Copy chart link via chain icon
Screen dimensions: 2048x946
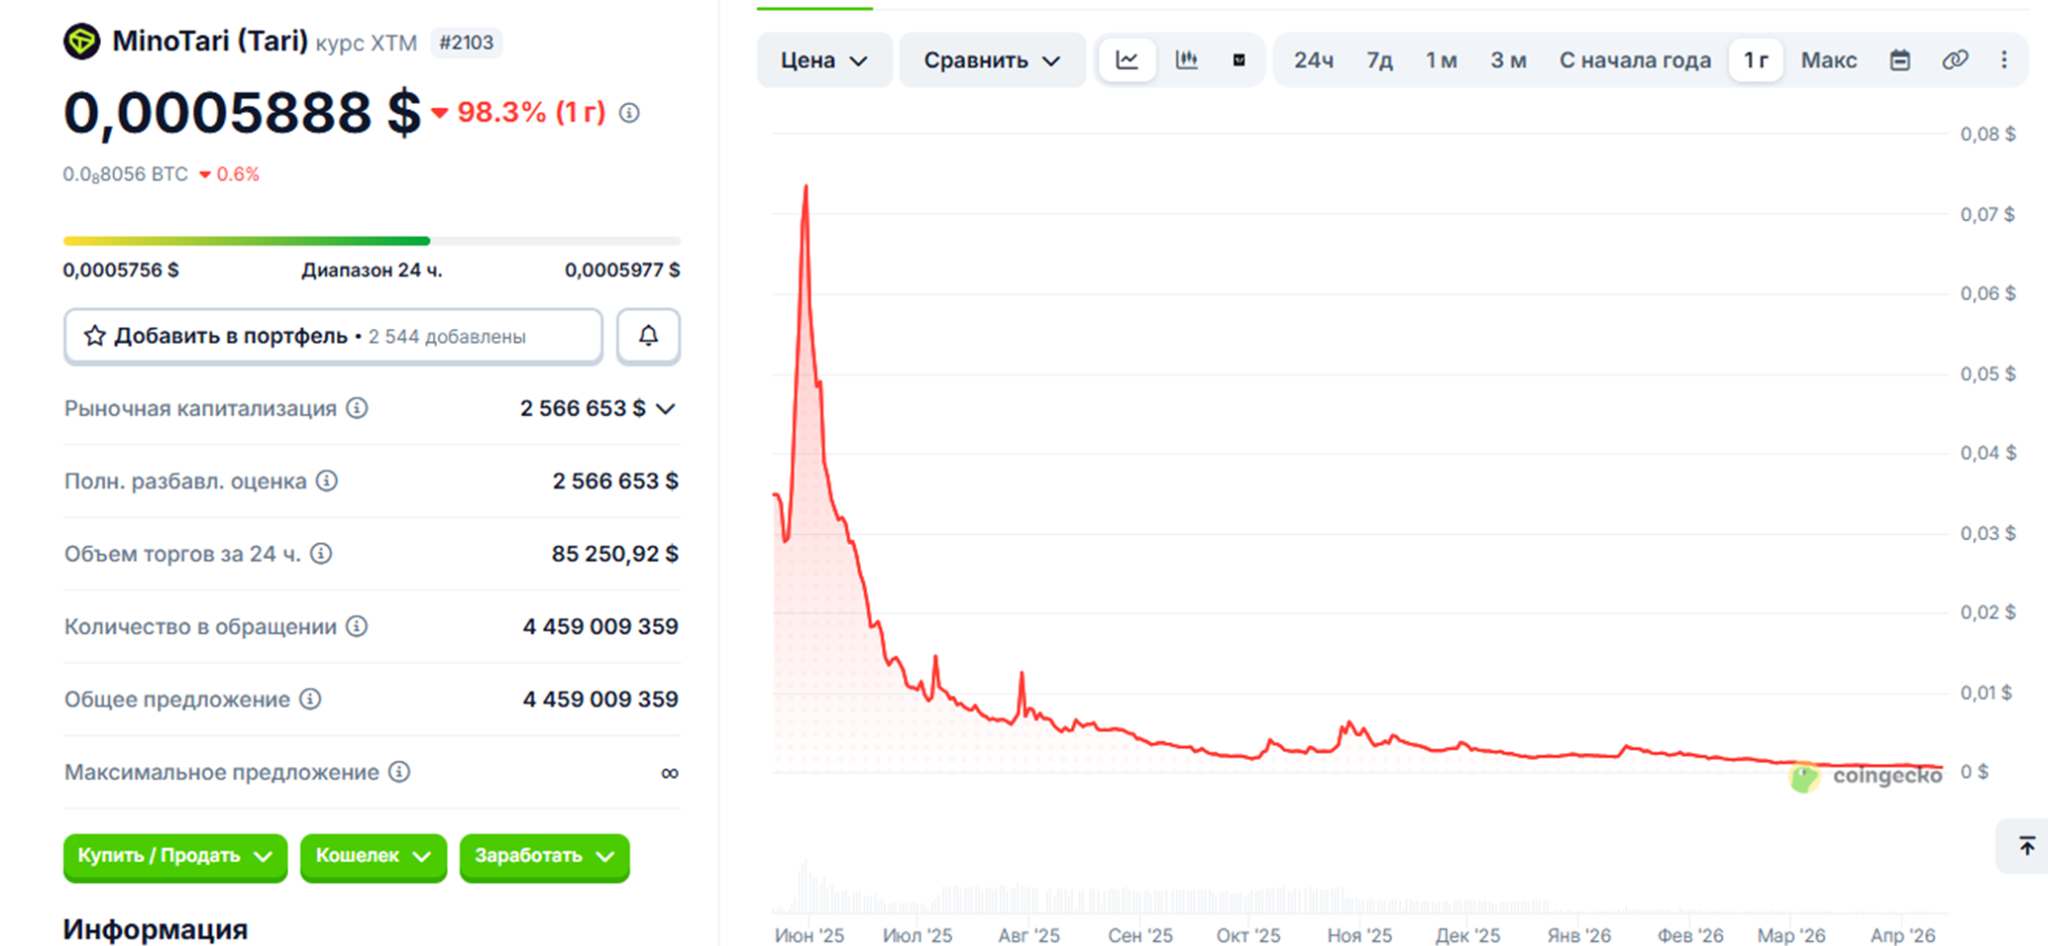(x=1955, y=60)
